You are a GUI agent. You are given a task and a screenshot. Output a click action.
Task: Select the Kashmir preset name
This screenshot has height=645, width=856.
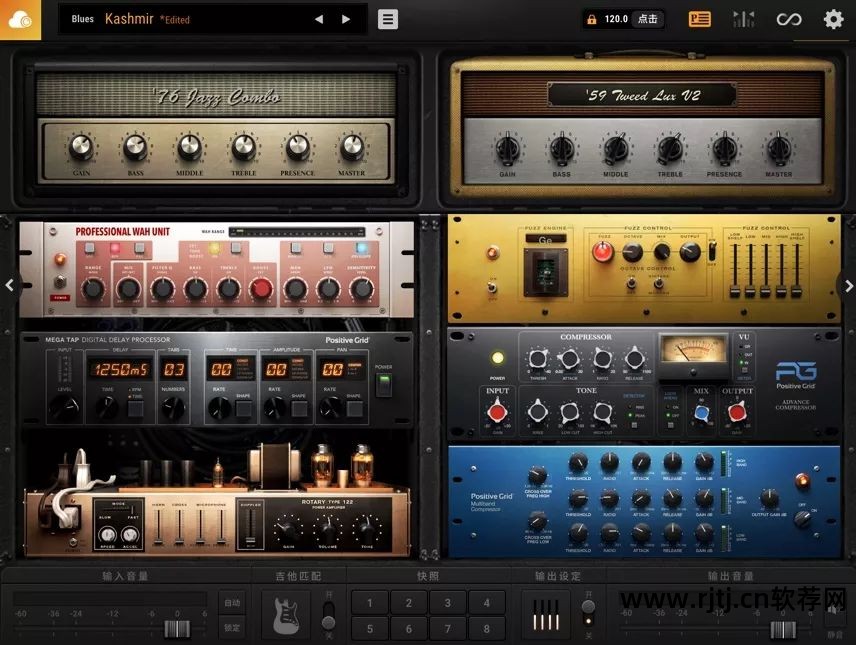(127, 19)
